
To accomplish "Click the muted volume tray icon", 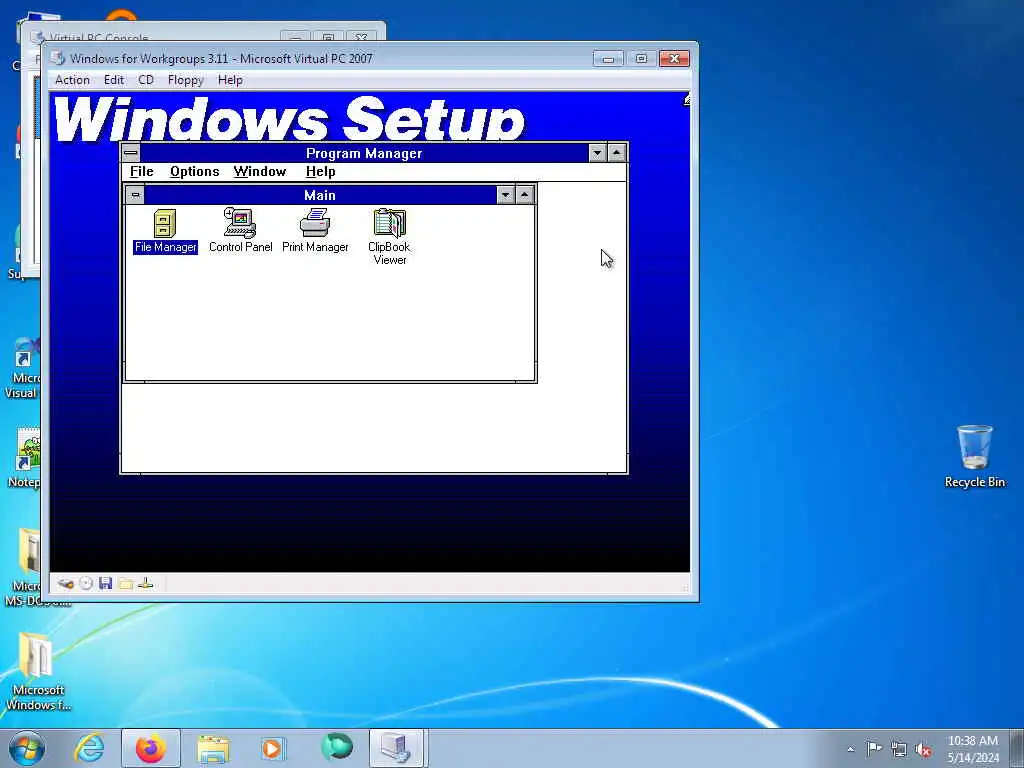I will pos(923,749).
